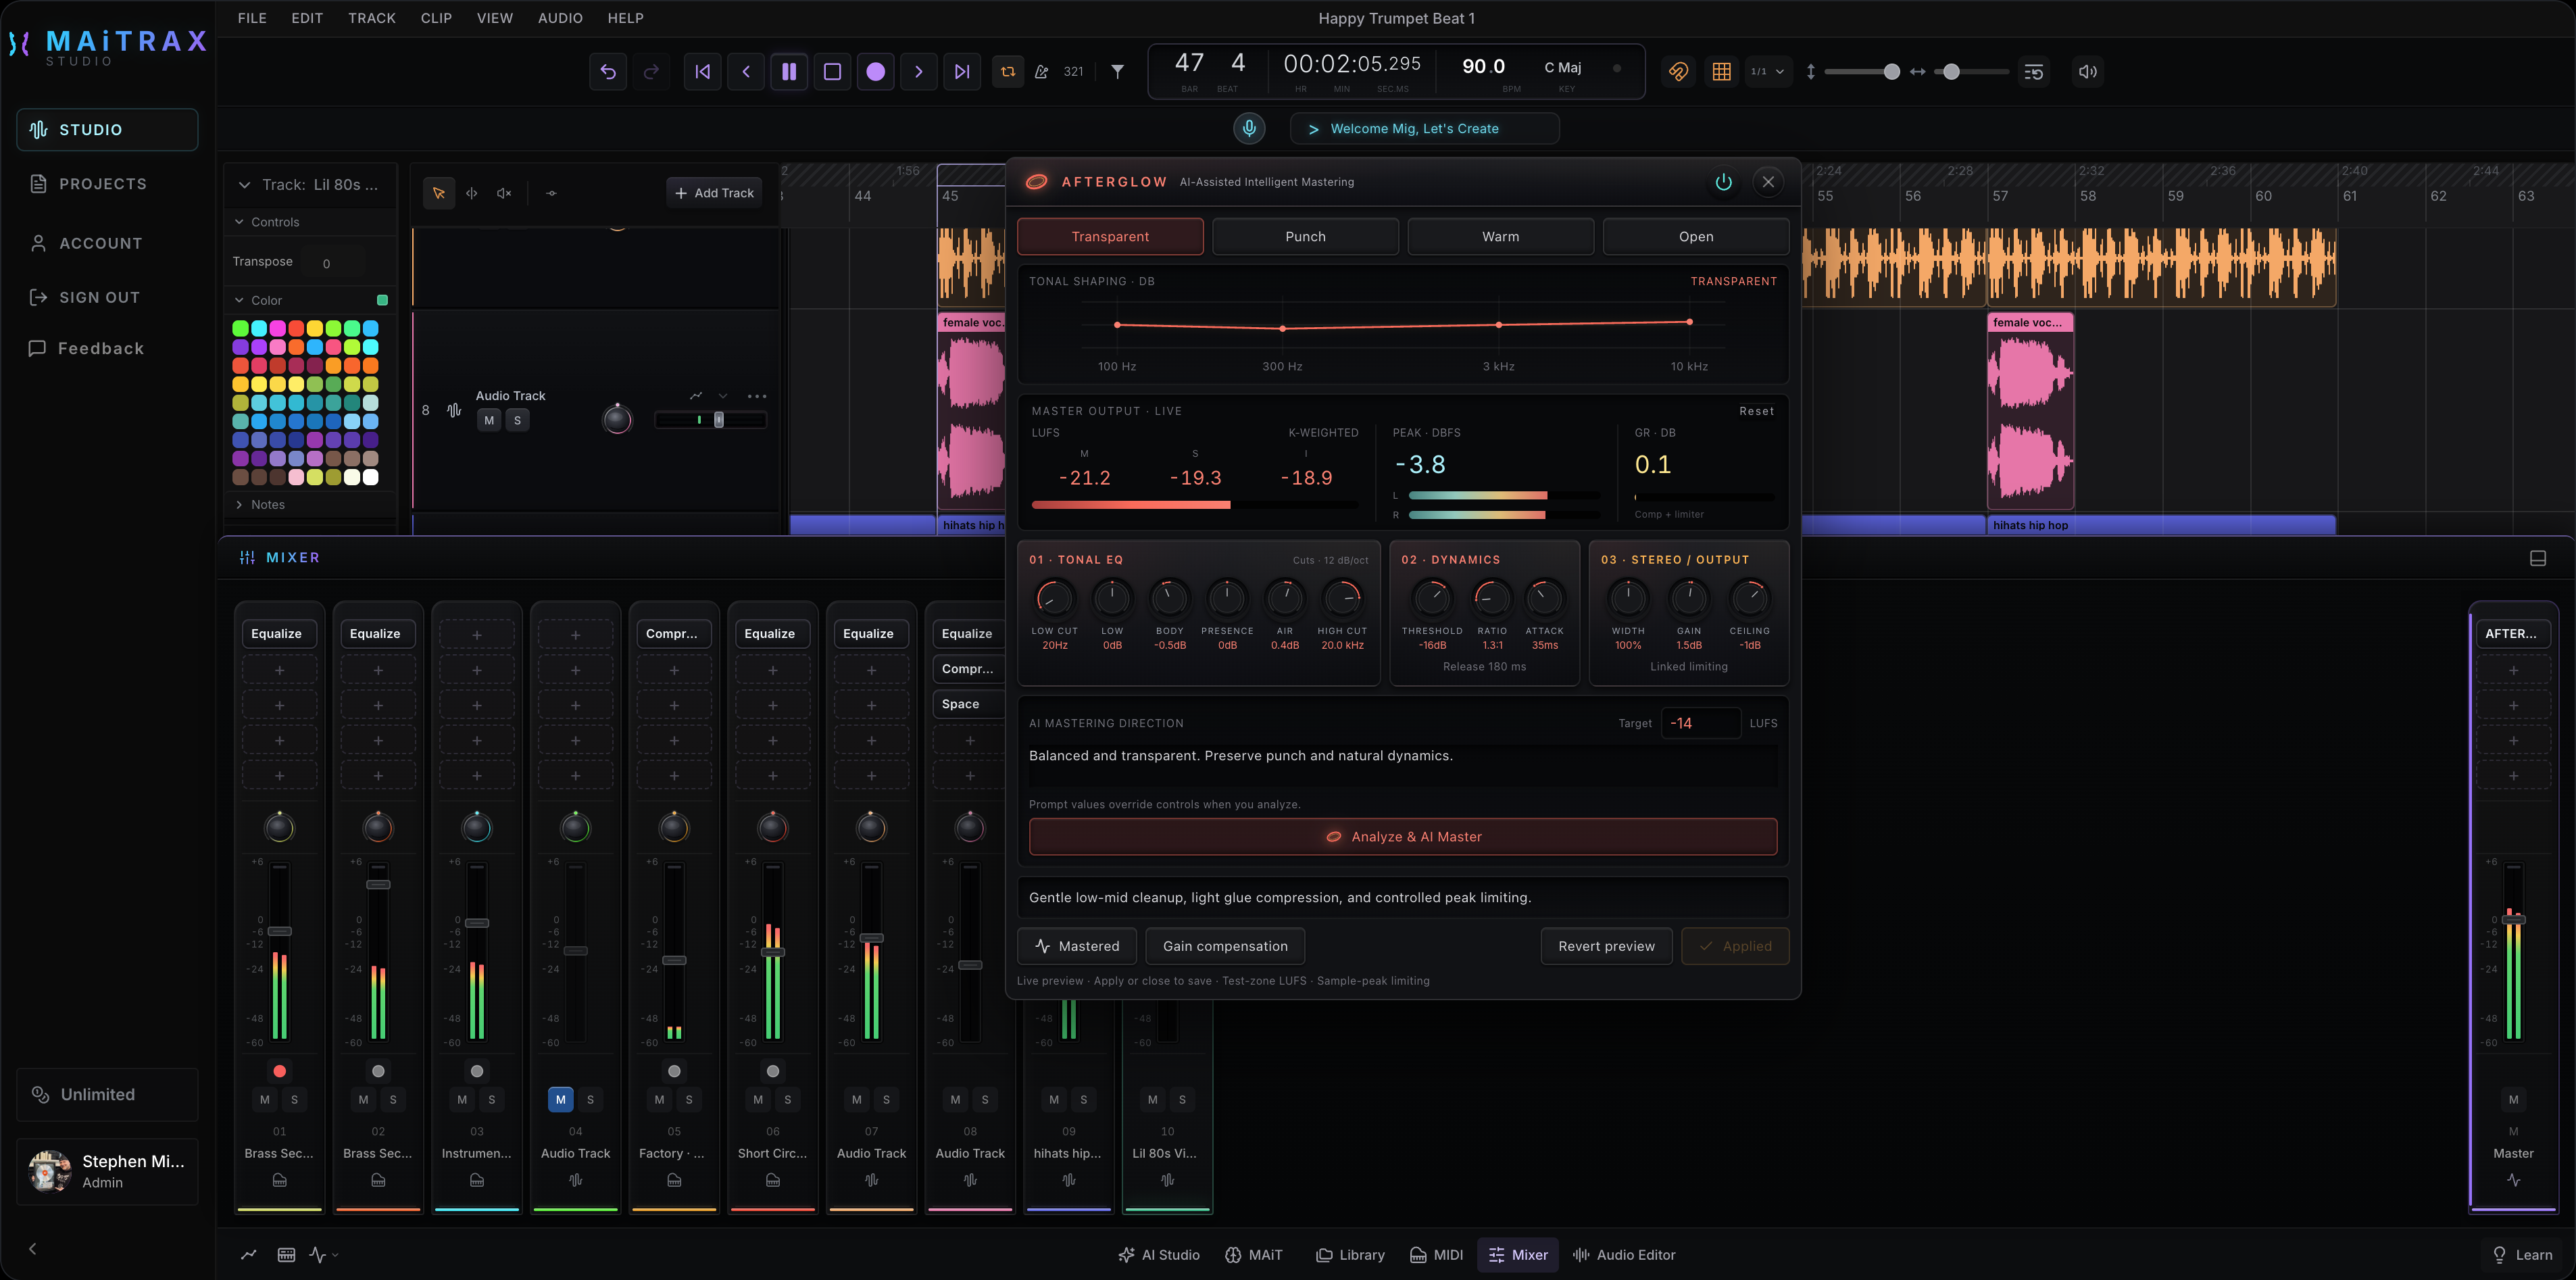The width and height of the screenshot is (2576, 1280).
Task: Click the Target LUFS input field
Action: coord(1700,723)
